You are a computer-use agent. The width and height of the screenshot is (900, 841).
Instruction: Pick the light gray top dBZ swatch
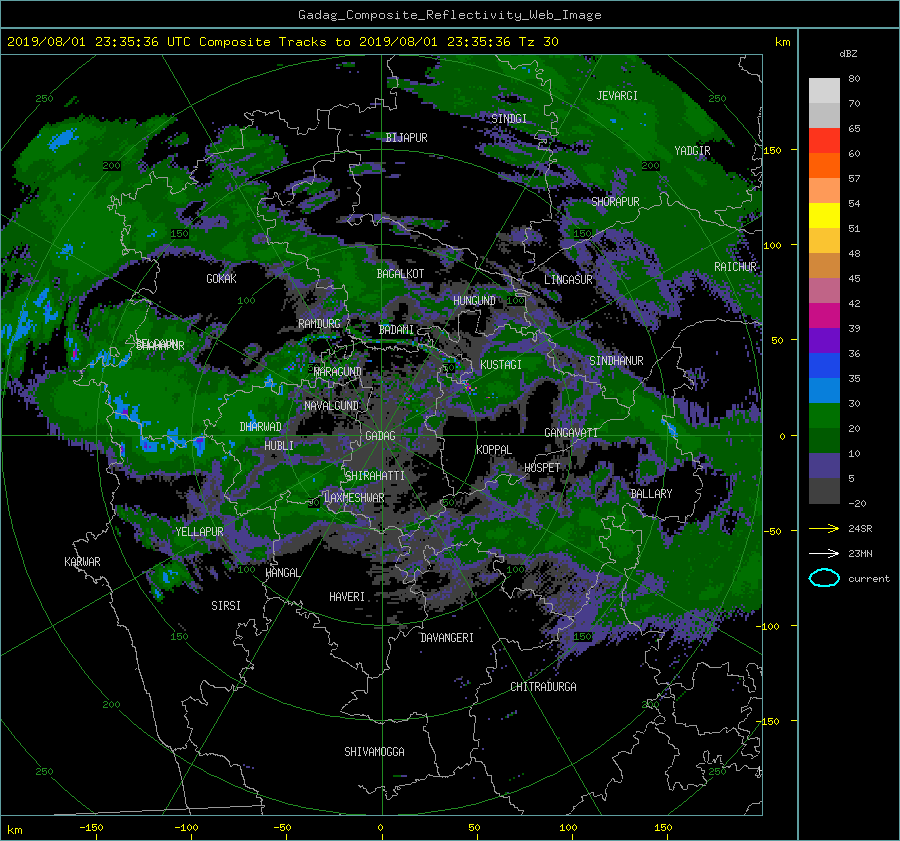(824, 90)
